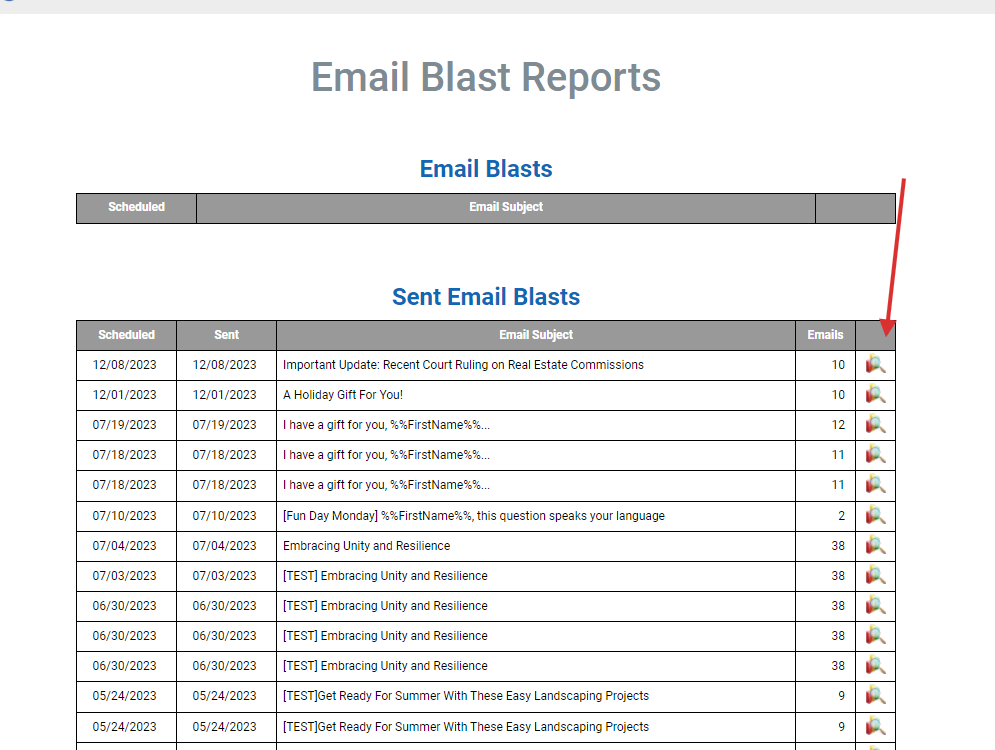Select Emails count 12 in 07/19/2023 row
Image resolution: width=995 pixels, height=750 pixels.
click(x=838, y=424)
